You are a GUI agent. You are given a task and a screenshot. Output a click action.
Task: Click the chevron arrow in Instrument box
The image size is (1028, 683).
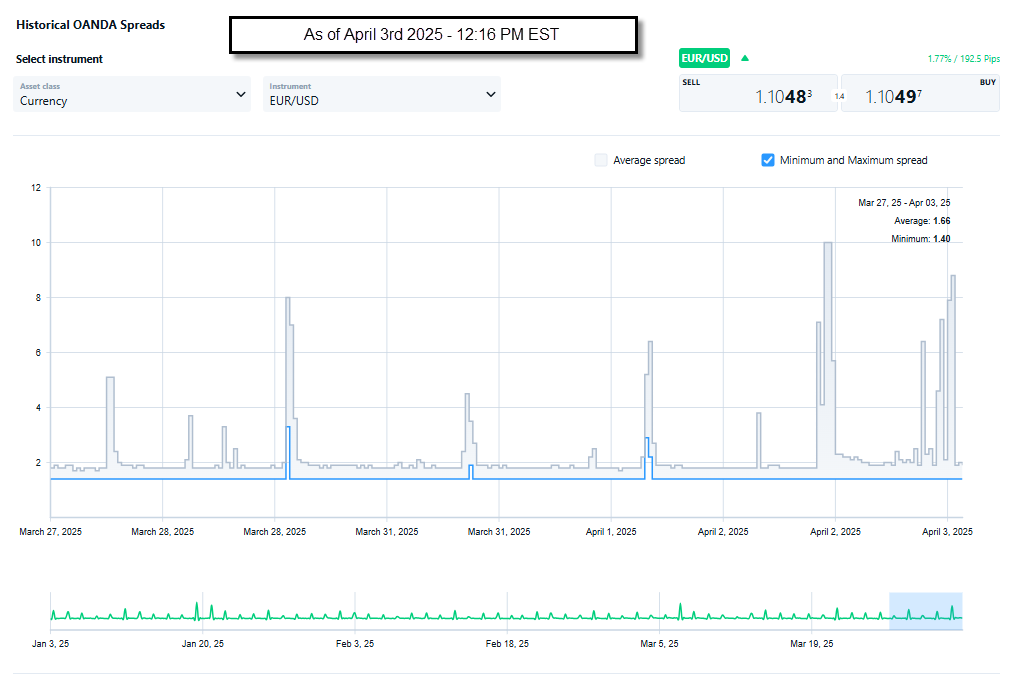pos(490,94)
